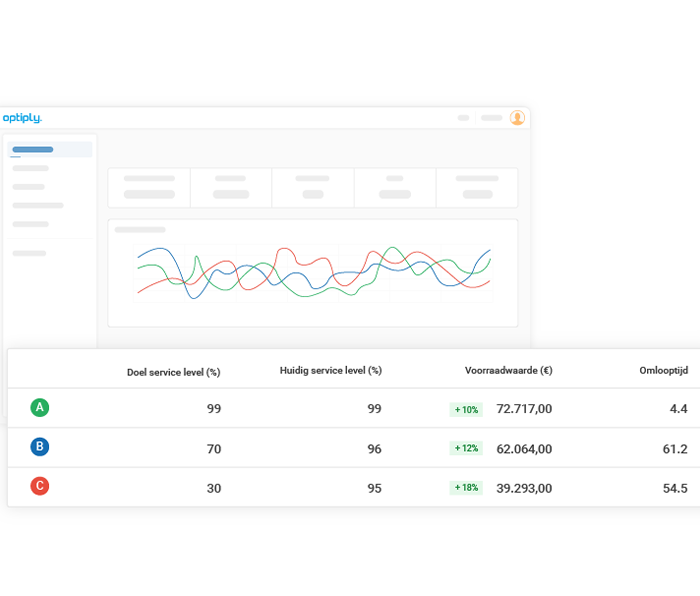Click the value 62.064,00

pyautogui.click(x=524, y=449)
